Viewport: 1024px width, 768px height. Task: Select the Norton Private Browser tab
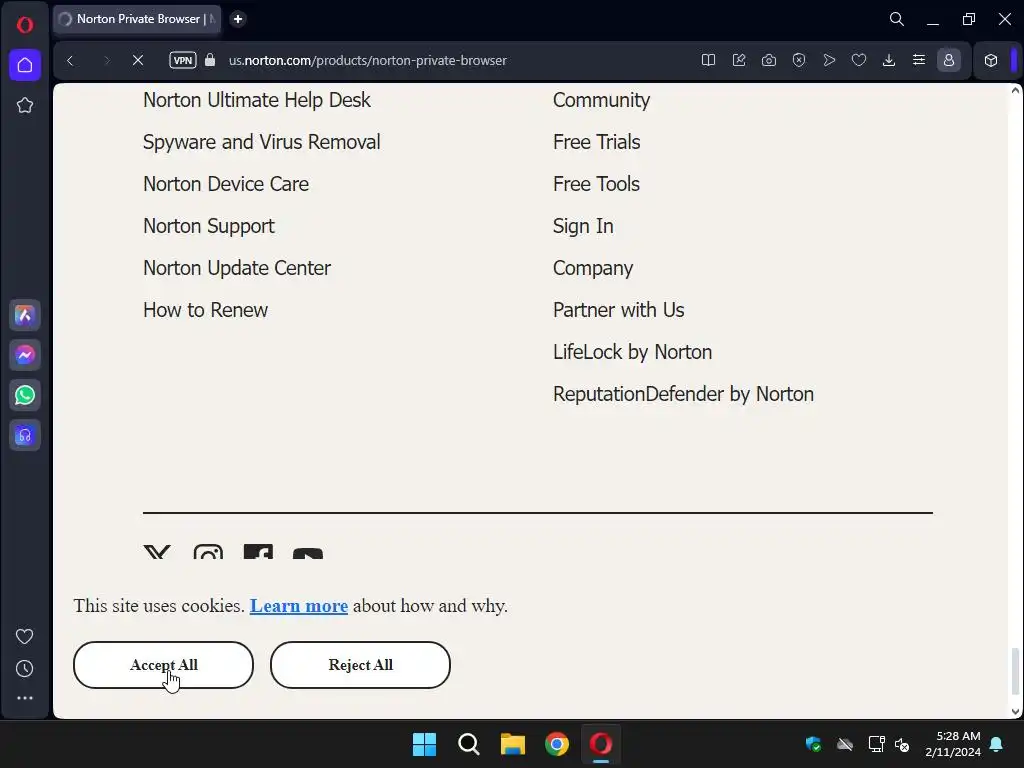(137, 19)
